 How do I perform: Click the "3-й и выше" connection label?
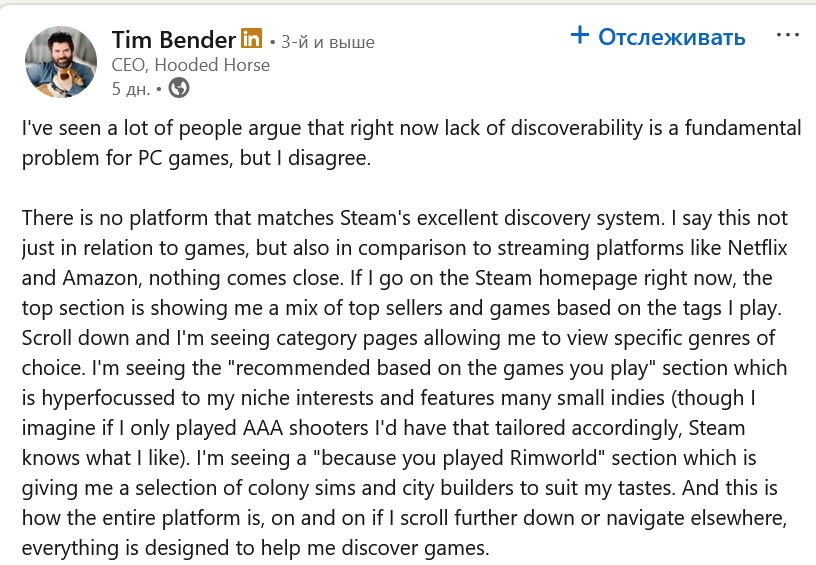[x=328, y=42]
